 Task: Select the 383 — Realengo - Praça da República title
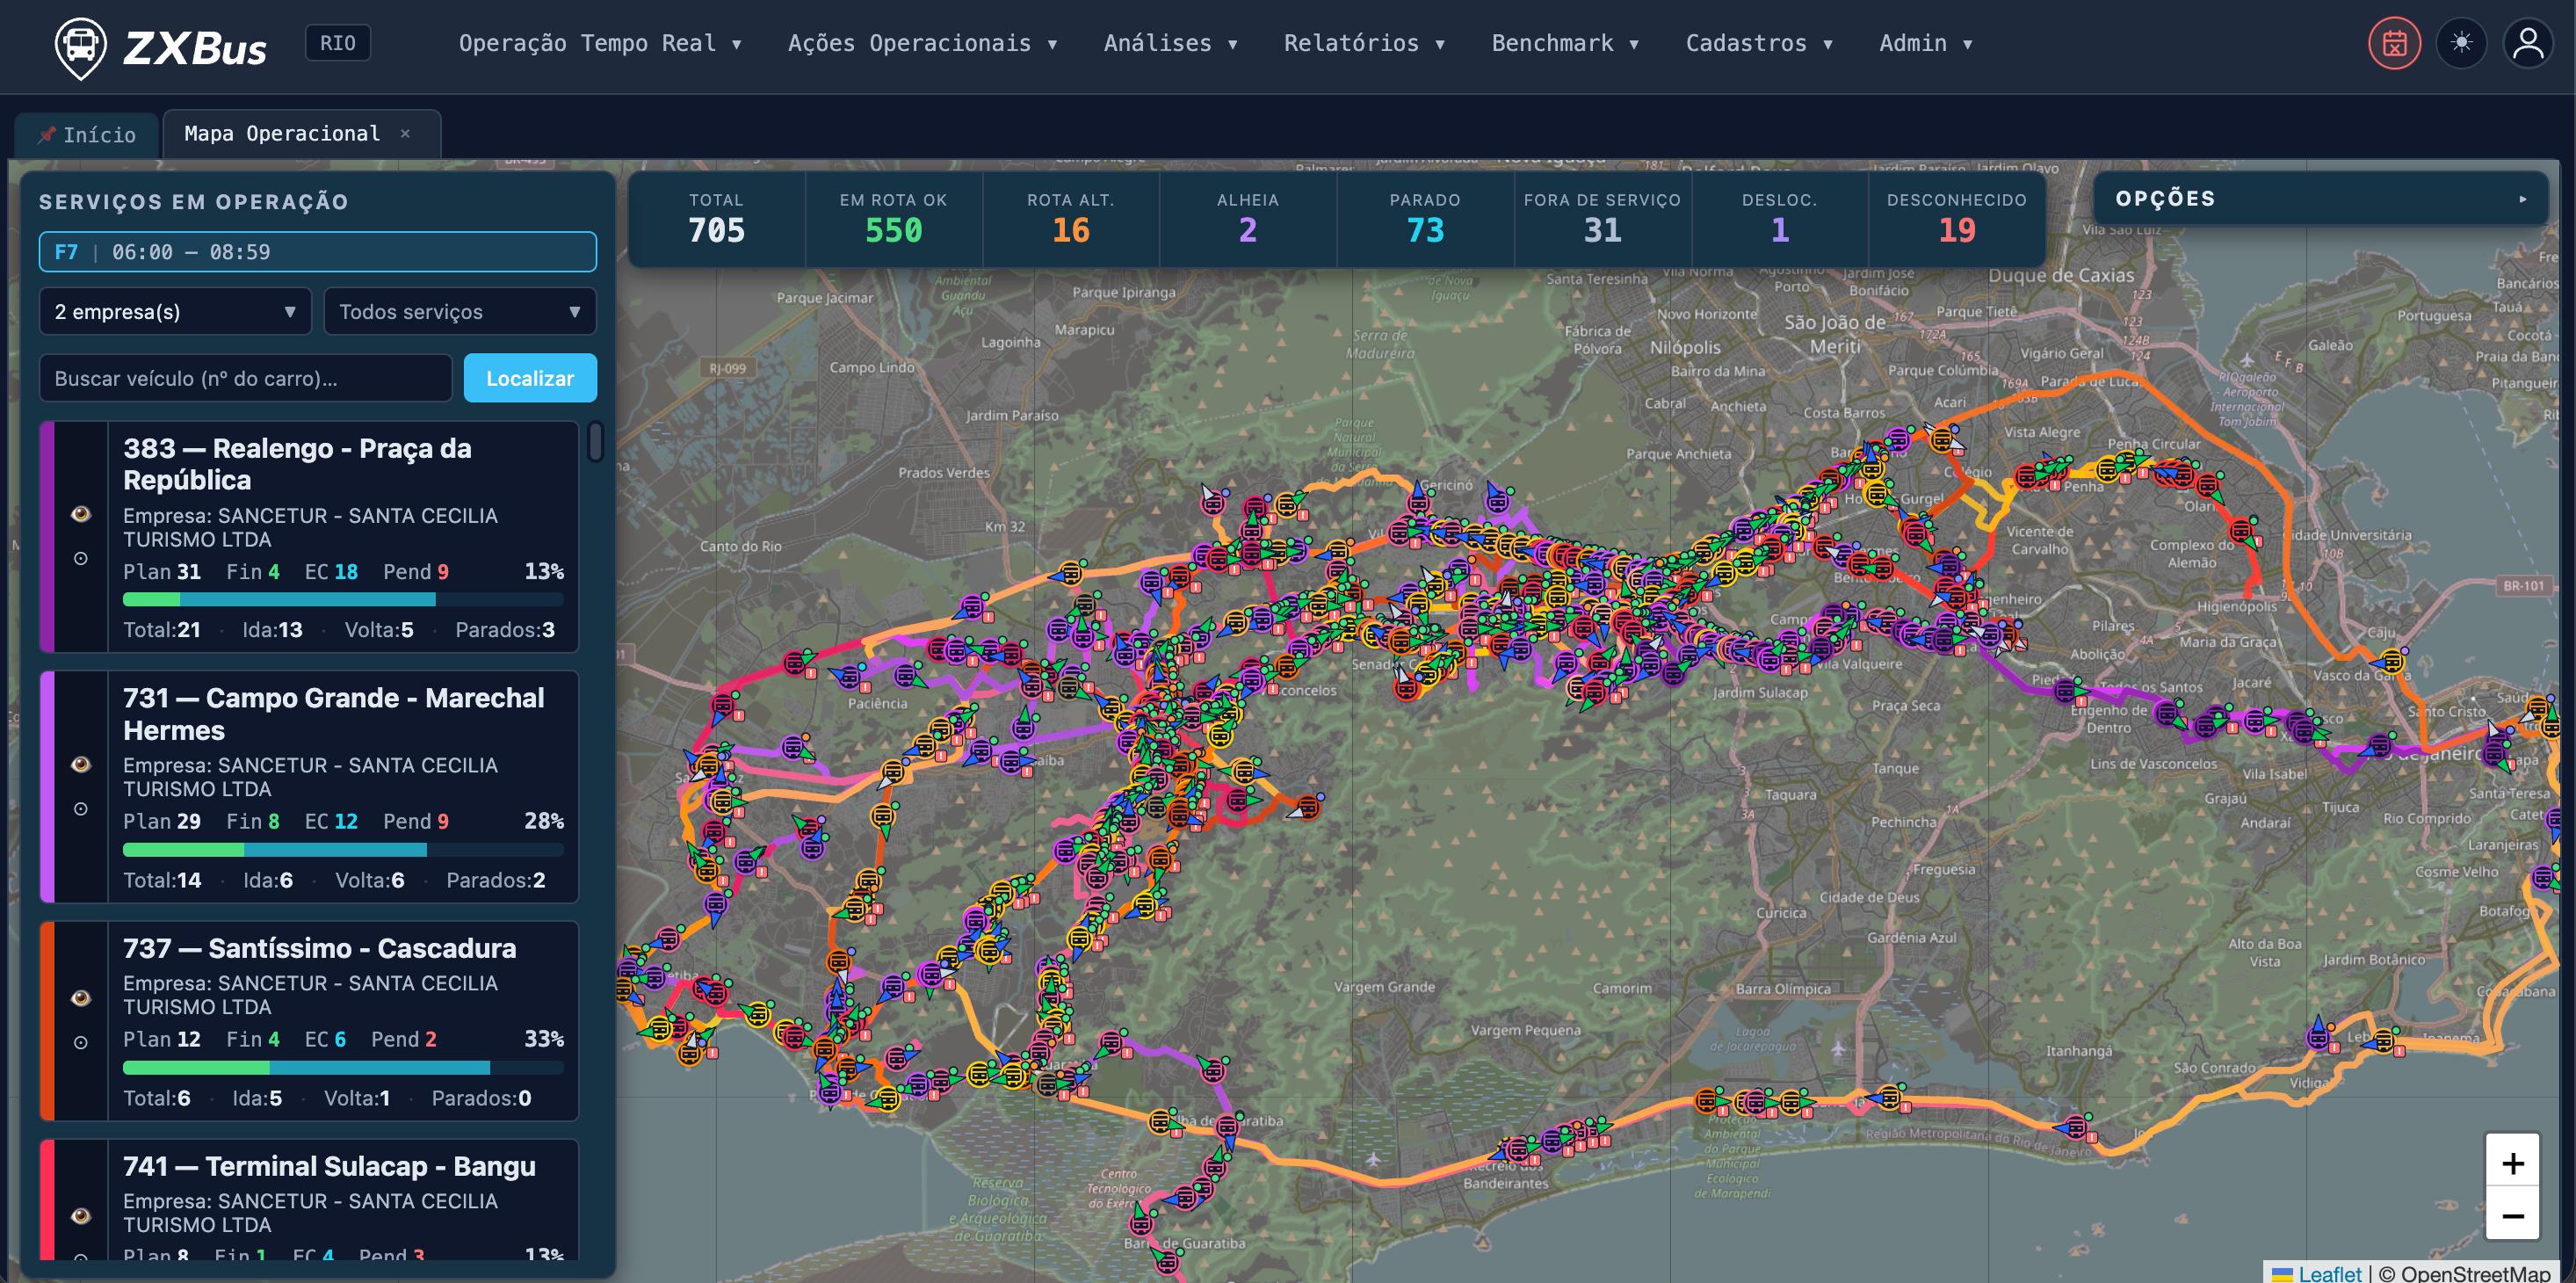(297, 464)
